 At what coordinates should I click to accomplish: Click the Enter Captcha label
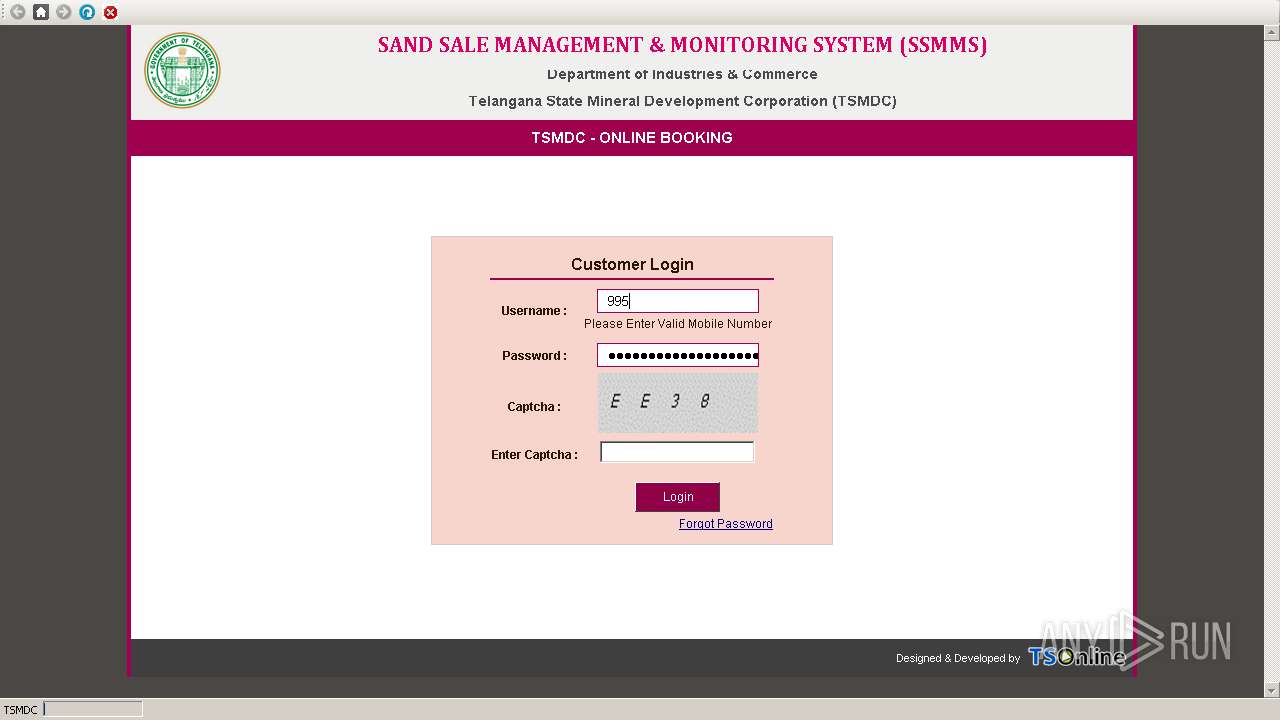(534, 455)
